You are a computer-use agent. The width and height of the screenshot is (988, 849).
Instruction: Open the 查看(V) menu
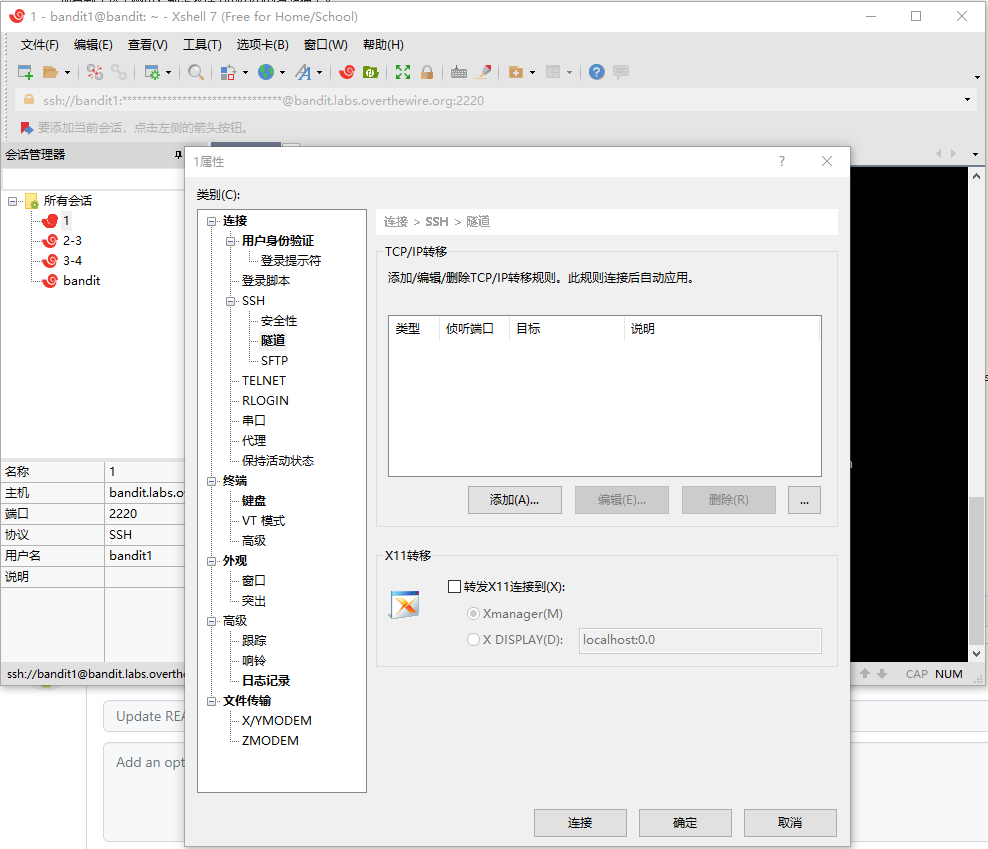[147, 45]
